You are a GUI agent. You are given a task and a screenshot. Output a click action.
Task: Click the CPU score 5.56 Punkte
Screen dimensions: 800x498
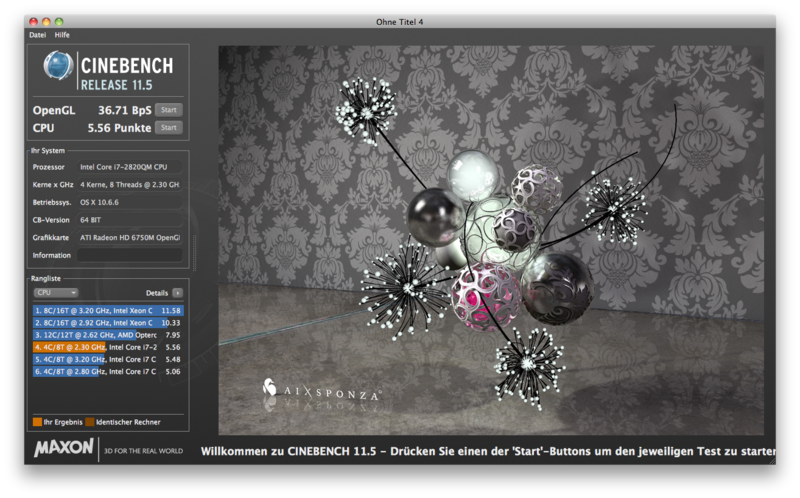(119, 128)
